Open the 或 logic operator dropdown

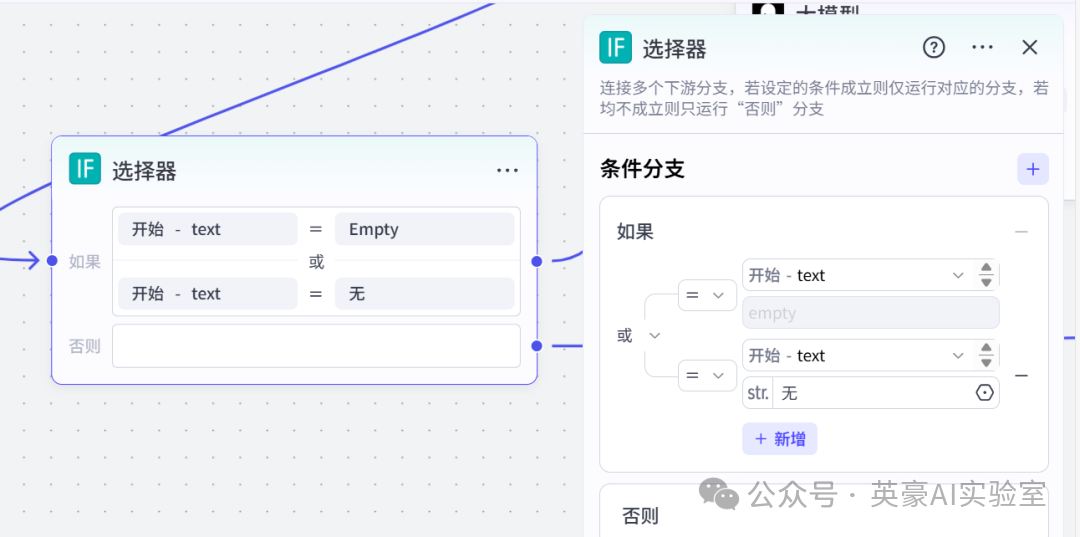tap(638, 336)
